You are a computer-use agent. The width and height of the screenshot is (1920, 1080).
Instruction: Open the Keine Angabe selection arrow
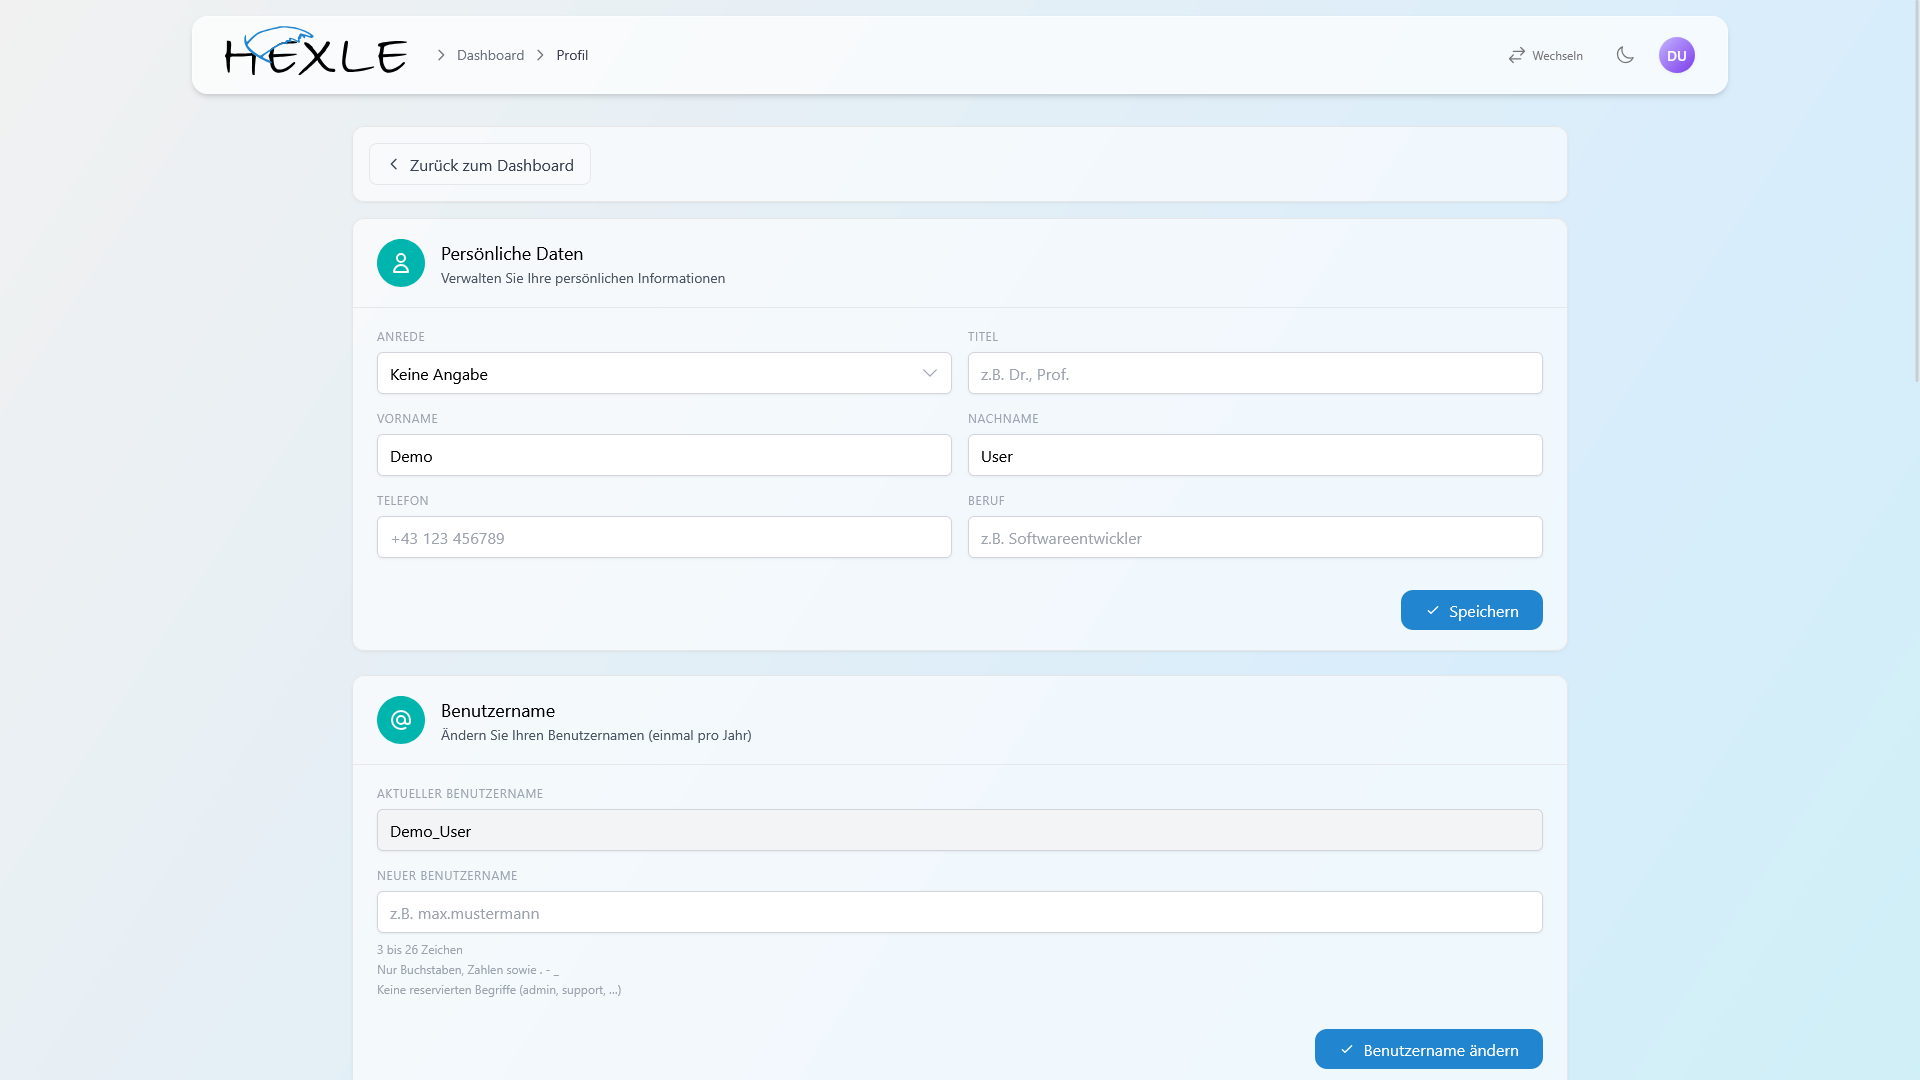930,373
